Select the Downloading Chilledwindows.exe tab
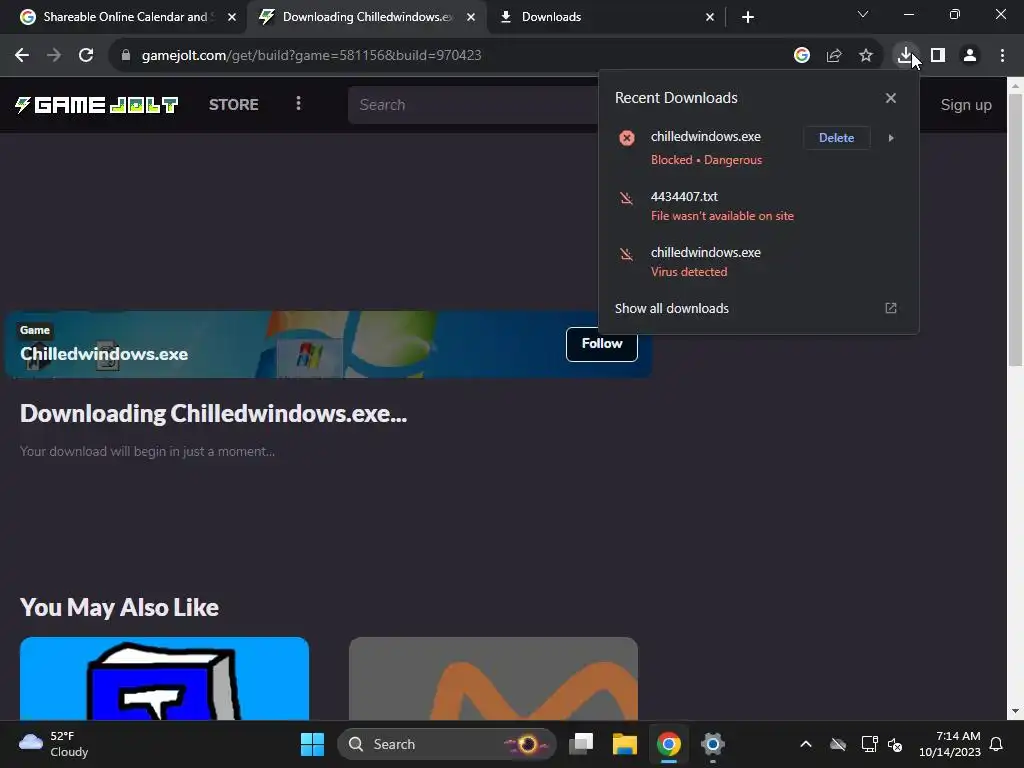 pos(368,17)
